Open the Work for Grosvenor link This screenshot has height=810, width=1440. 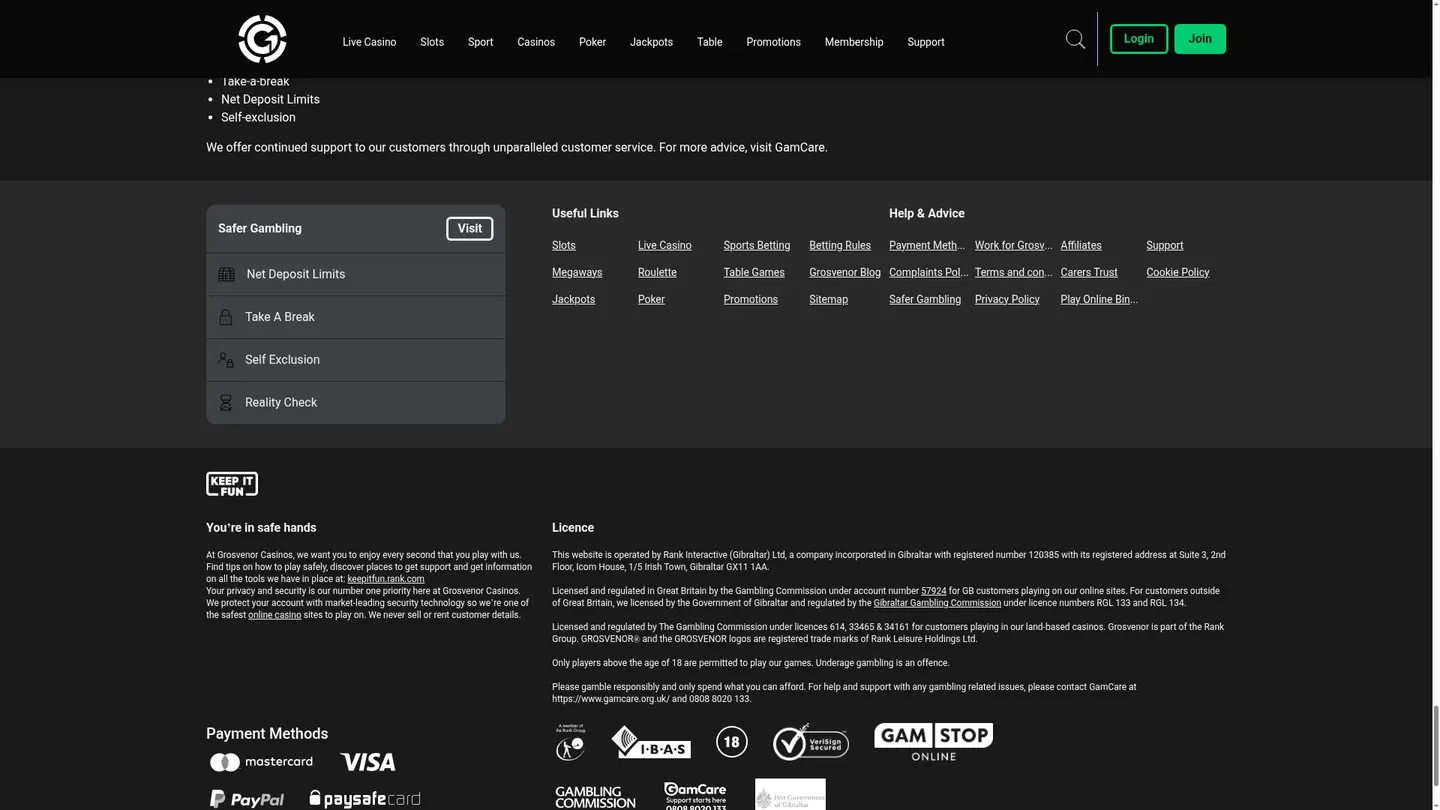1014,245
